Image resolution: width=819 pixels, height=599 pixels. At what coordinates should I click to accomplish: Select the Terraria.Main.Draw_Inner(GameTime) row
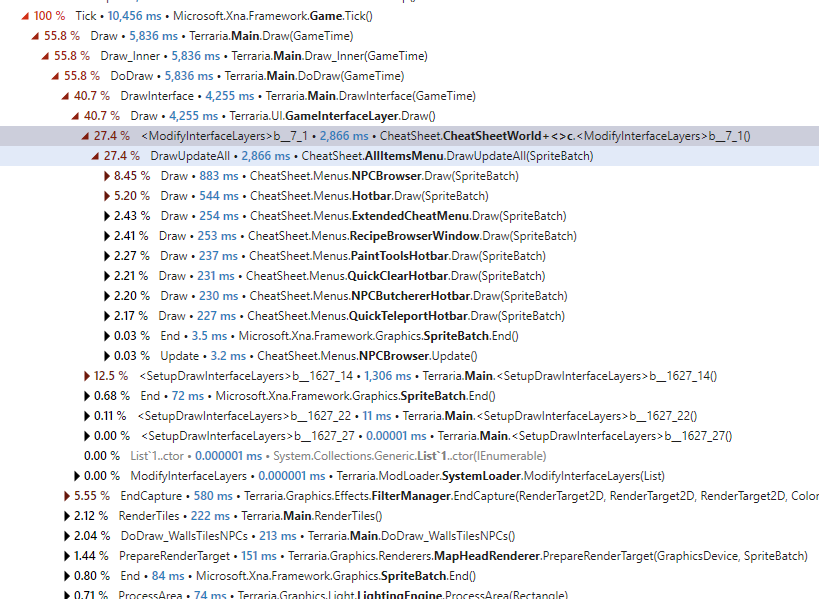410,56
